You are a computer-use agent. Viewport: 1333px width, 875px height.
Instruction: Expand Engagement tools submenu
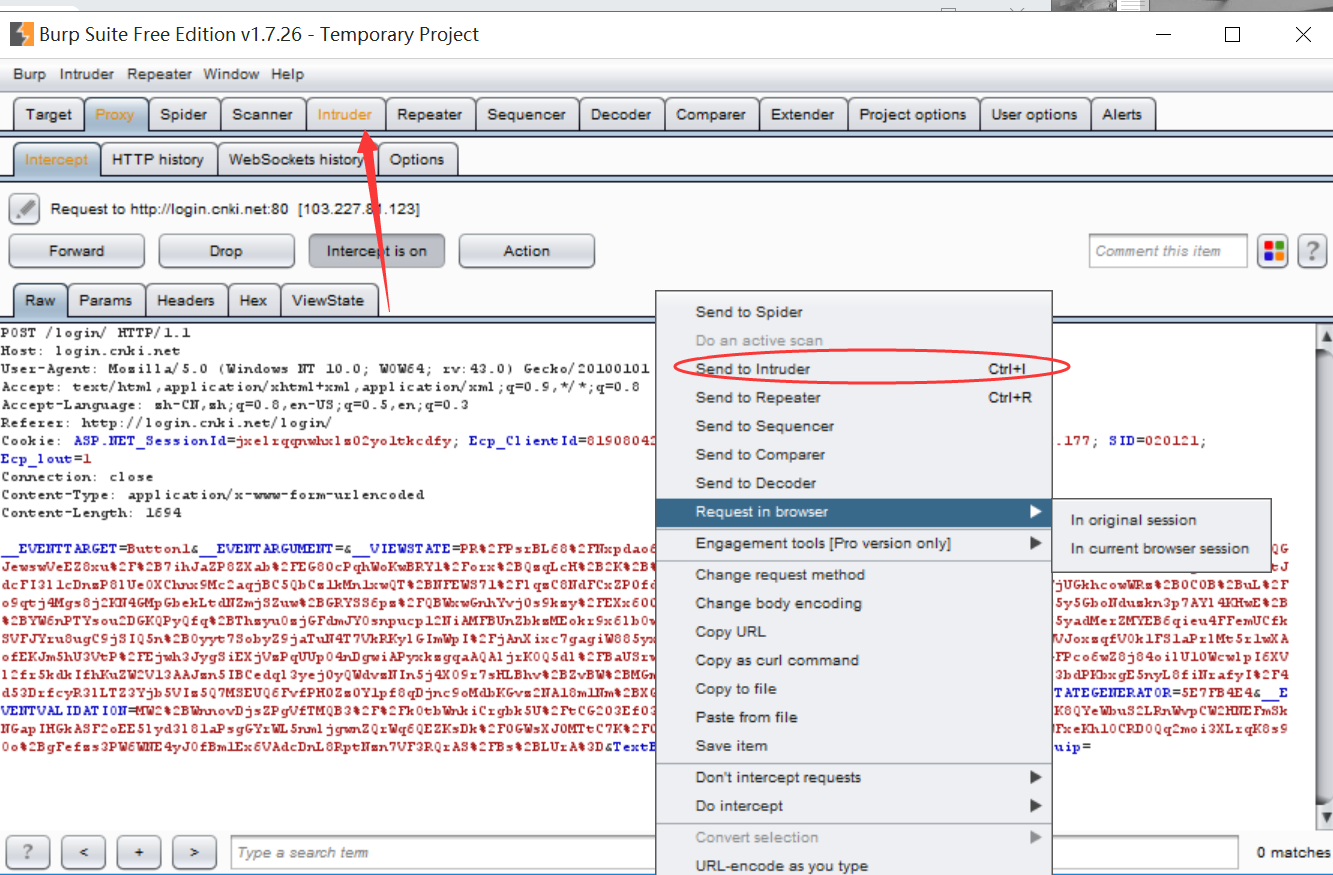coord(854,543)
